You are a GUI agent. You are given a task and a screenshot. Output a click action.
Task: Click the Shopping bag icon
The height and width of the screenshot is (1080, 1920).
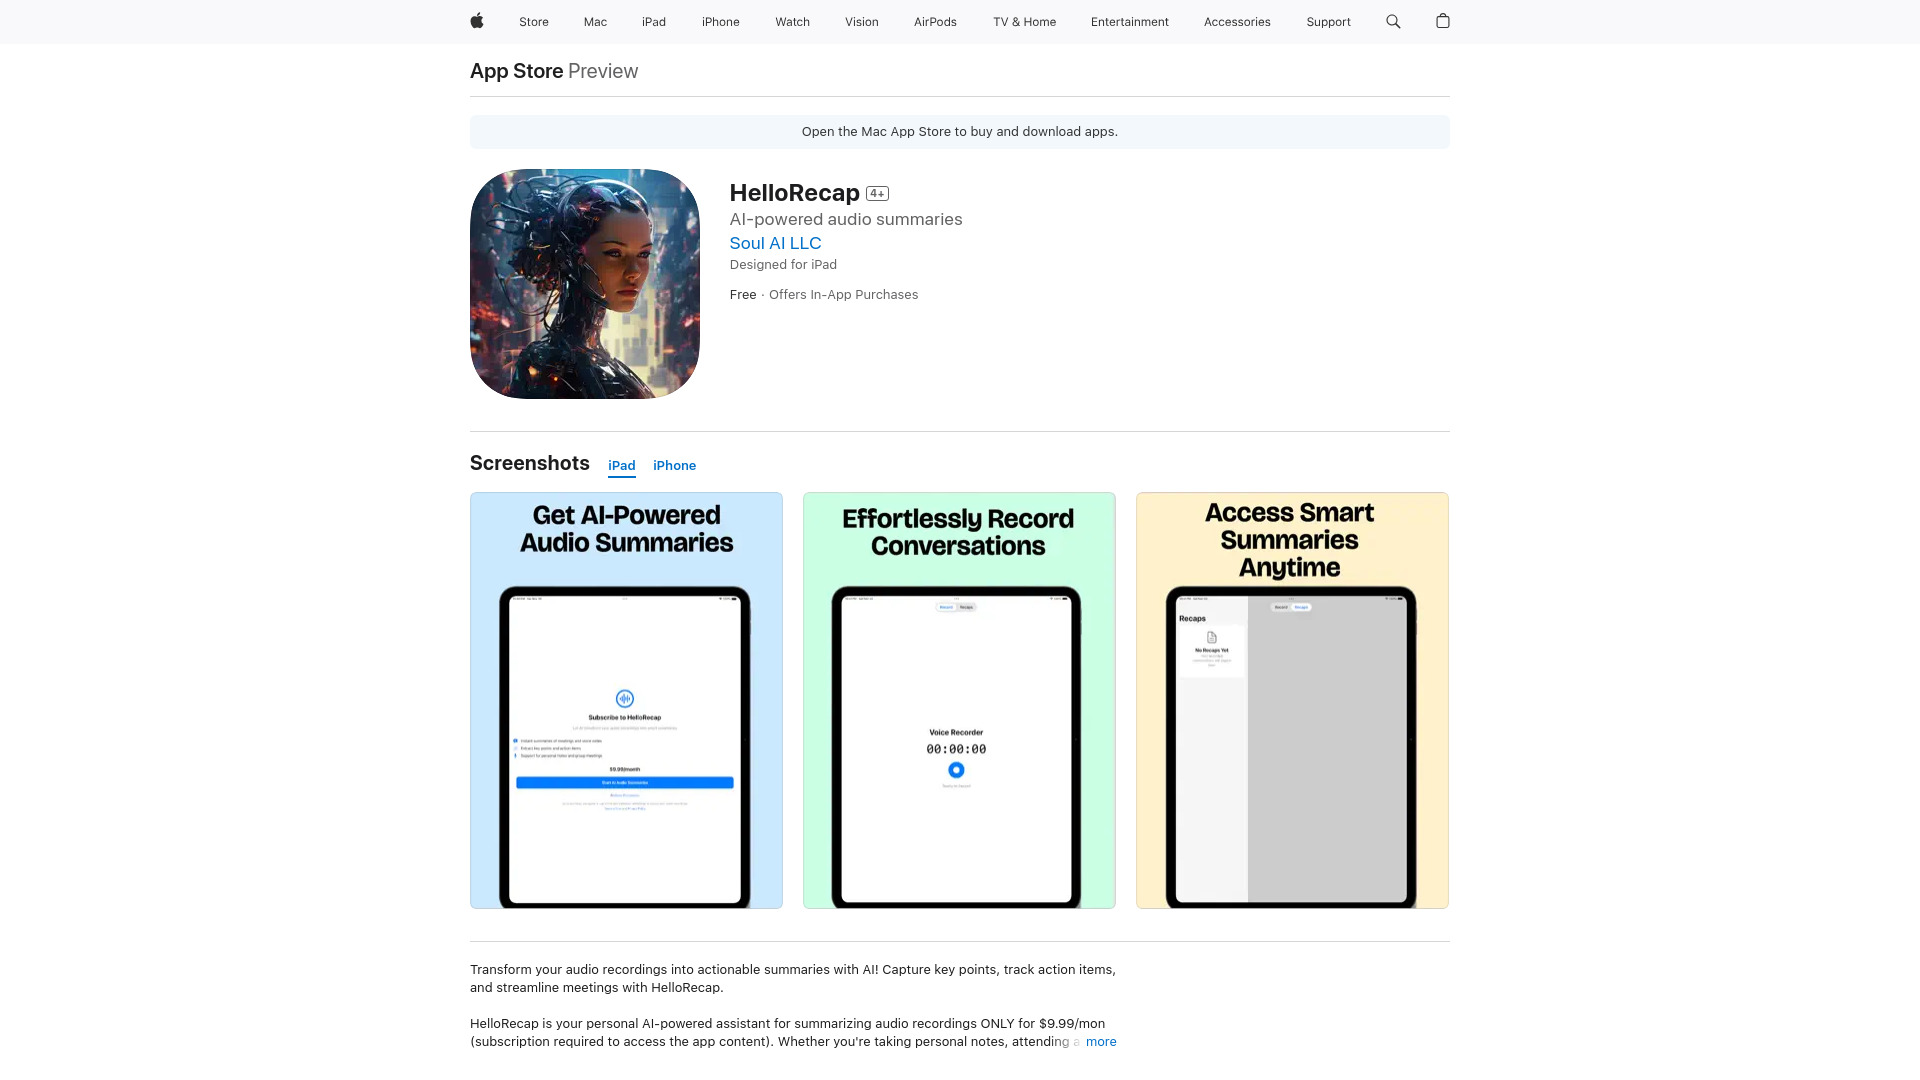coord(1443,21)
